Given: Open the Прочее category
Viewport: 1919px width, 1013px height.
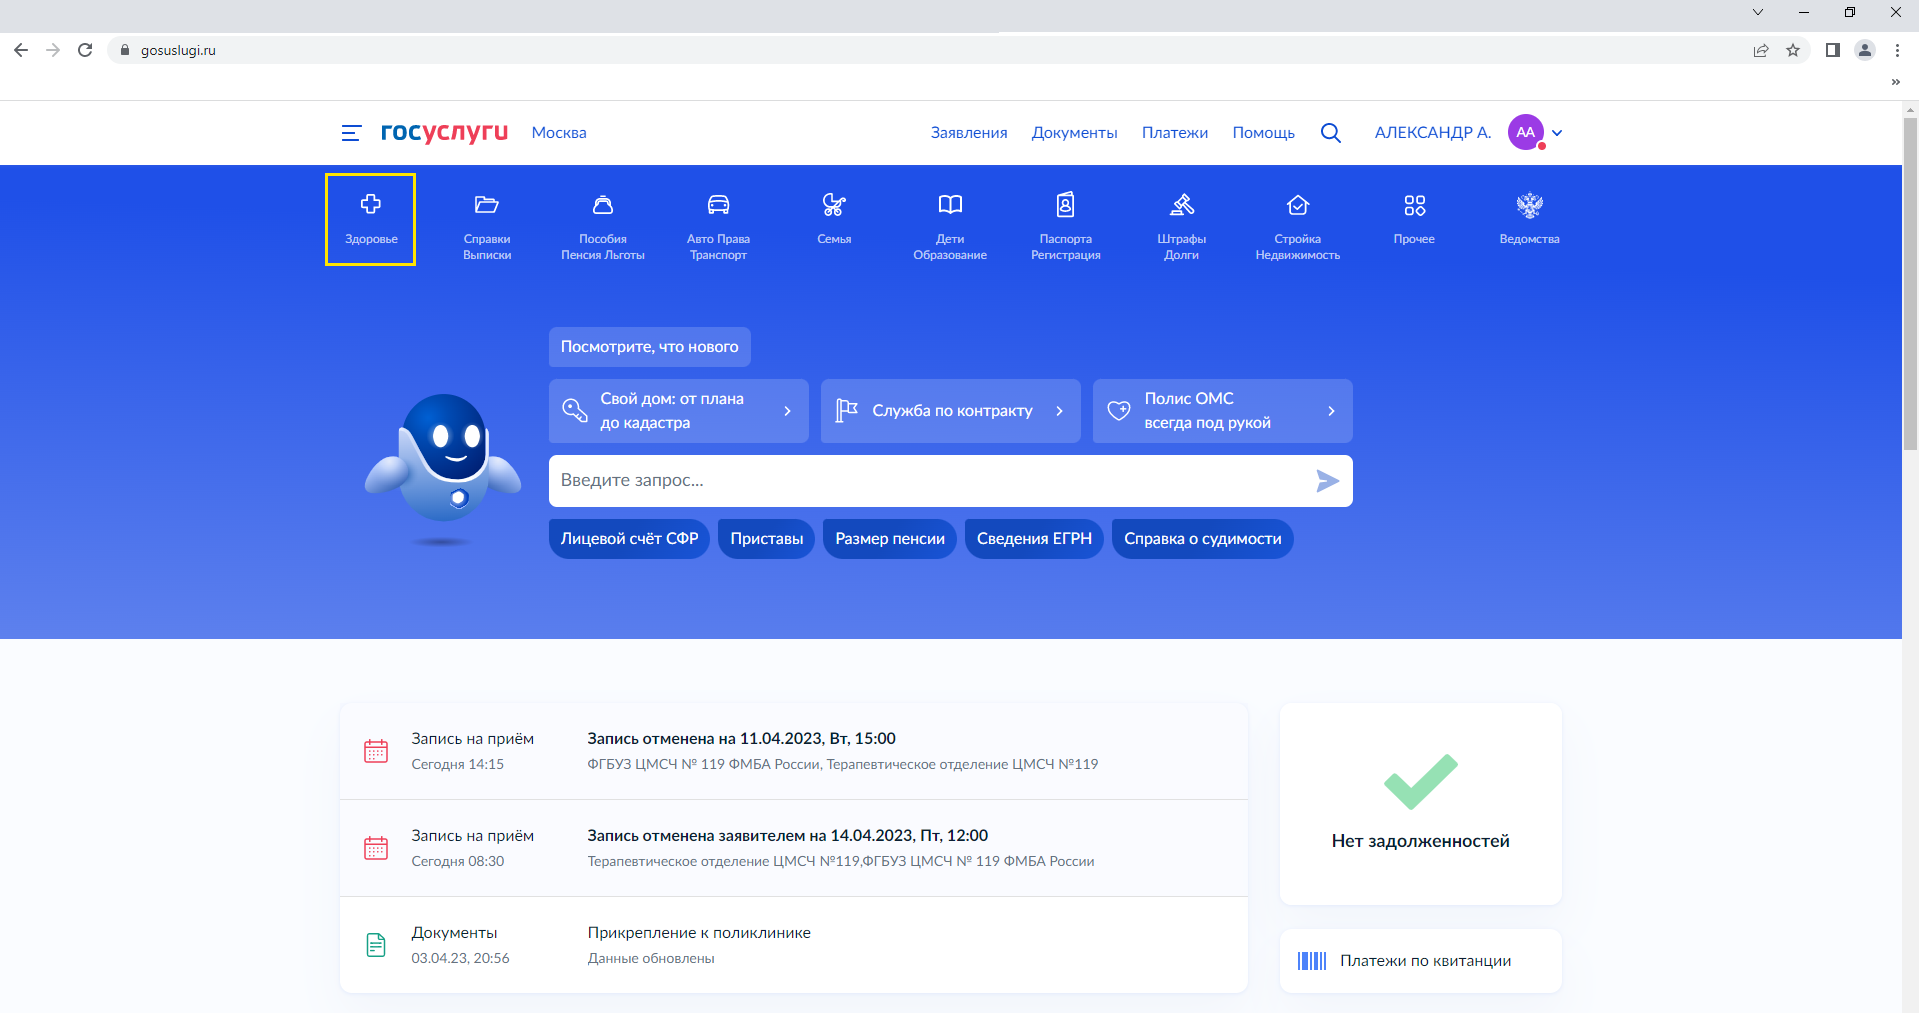Looking at the screenshot, I should (1414, 218).
